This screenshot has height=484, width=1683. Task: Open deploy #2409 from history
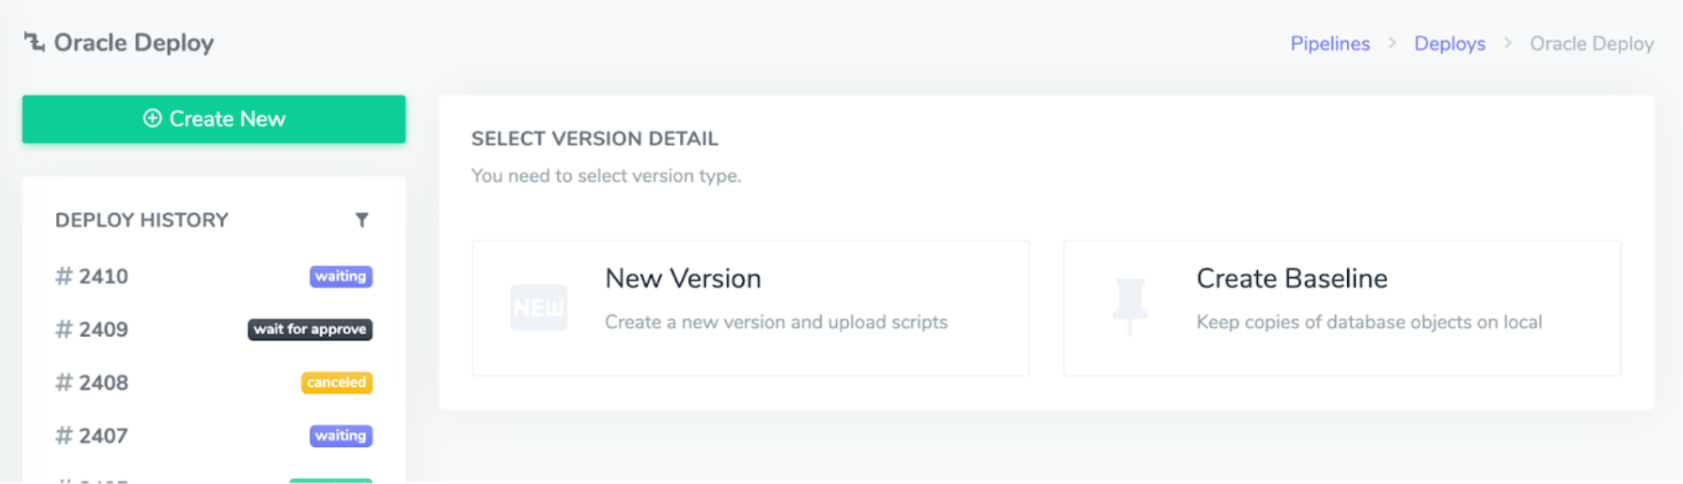pos(103,330)
